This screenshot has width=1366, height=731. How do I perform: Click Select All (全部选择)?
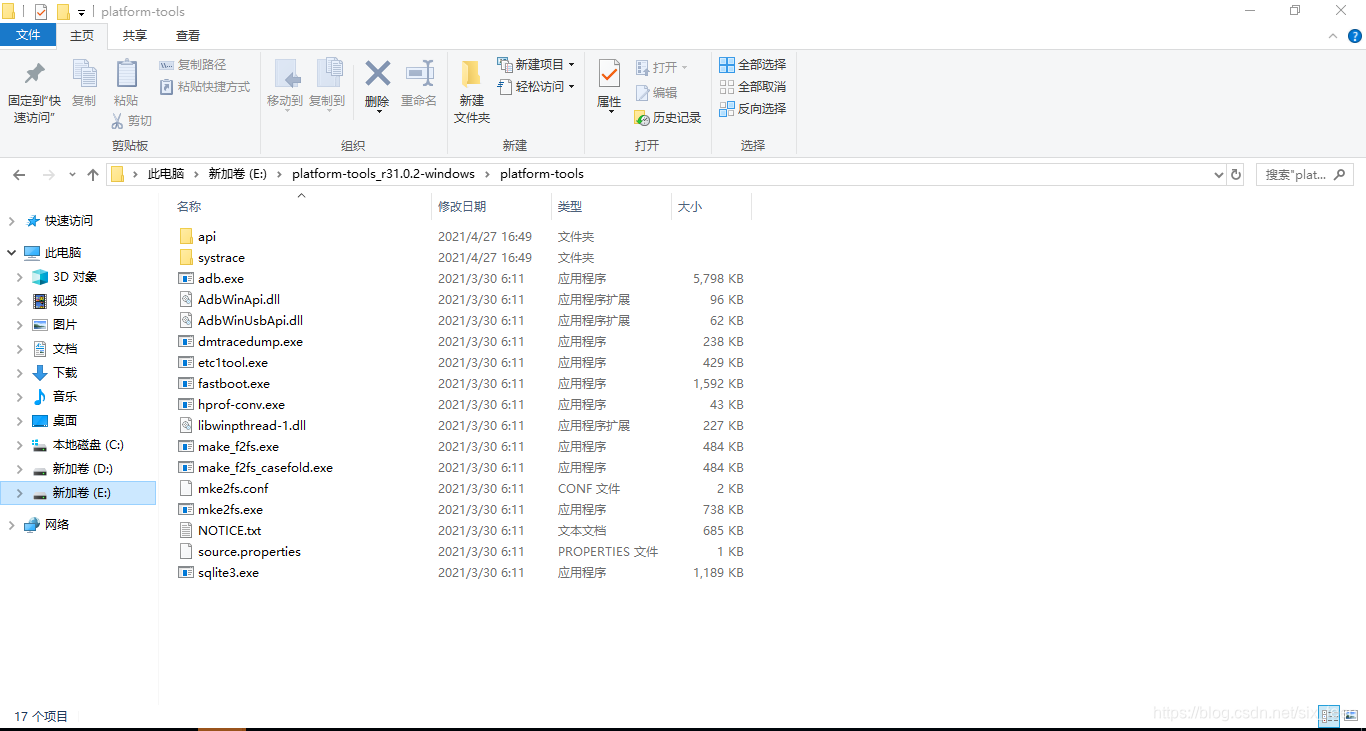[x=753, y=64]
